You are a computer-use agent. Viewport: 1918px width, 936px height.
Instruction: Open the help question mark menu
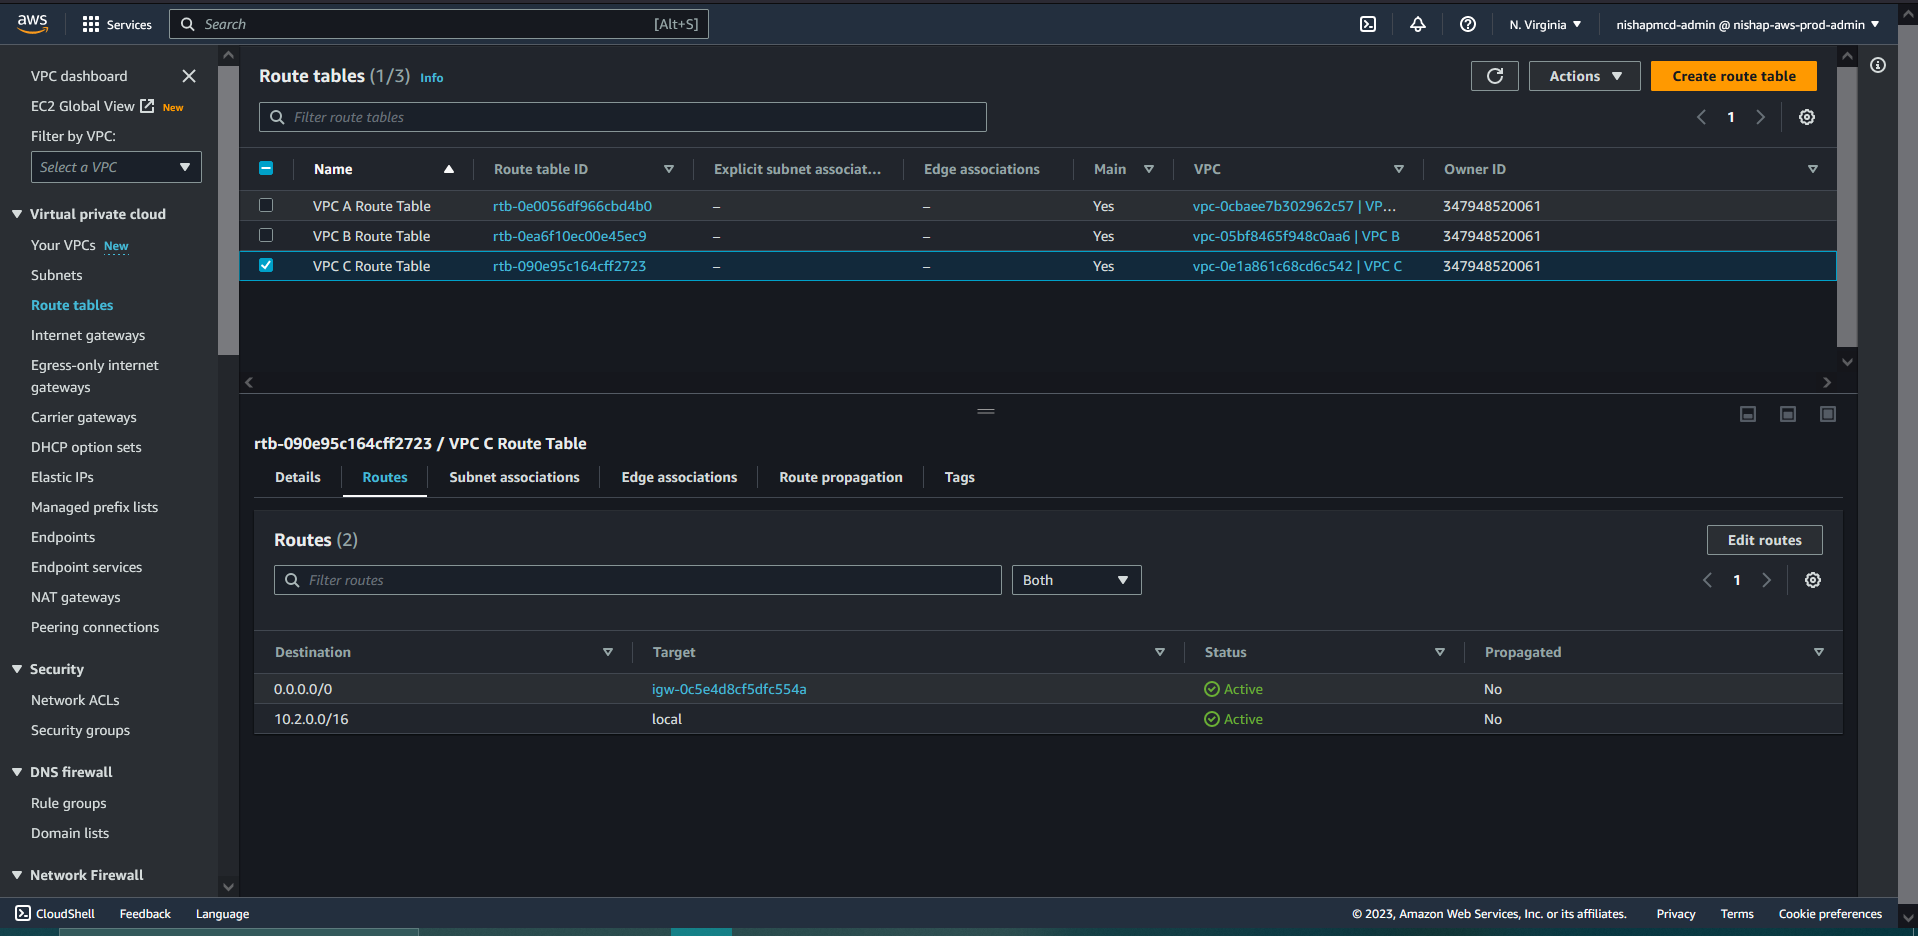pos(1467,24)
